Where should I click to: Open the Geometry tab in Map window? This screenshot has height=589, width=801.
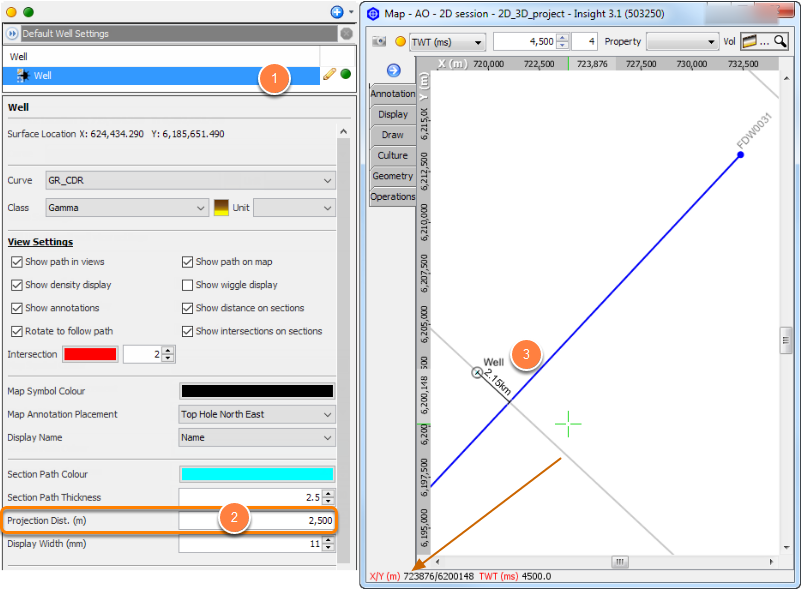(x=393, y=176)
